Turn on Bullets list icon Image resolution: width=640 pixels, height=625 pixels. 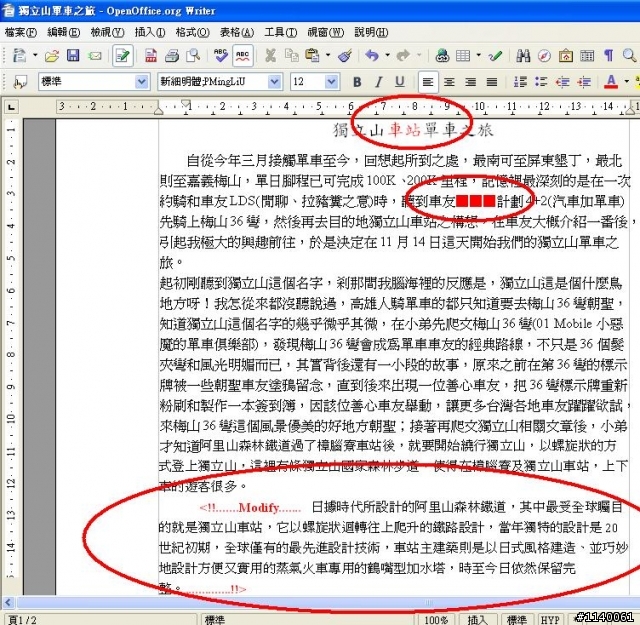tap(541, 82)
